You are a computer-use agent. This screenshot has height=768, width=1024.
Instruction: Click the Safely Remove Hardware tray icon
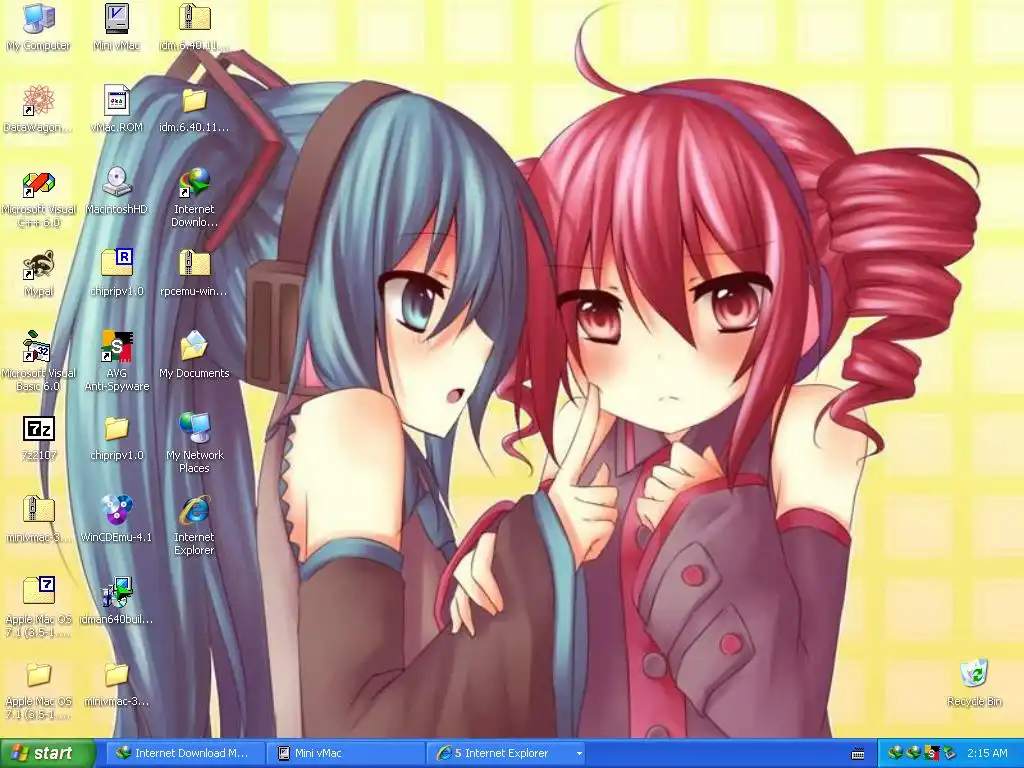[x=950, y=754]
